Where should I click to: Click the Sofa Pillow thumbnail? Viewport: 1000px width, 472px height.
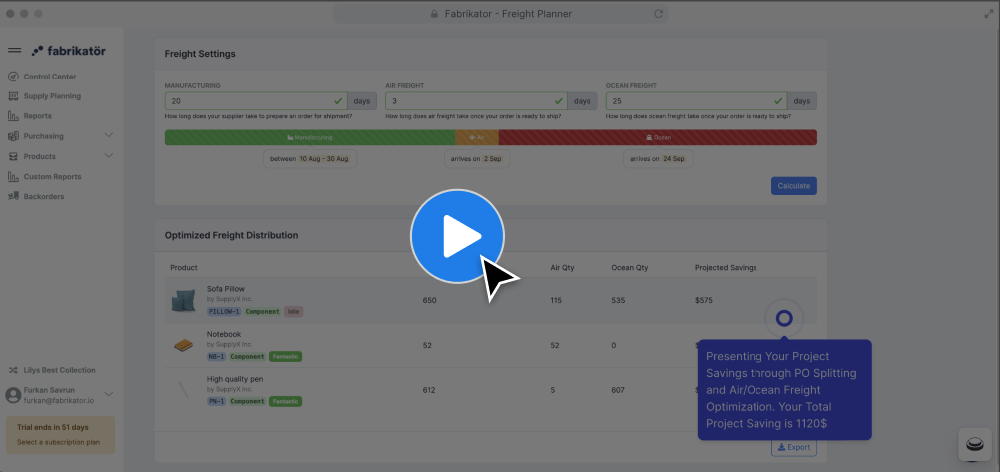(x=184, y=300)
